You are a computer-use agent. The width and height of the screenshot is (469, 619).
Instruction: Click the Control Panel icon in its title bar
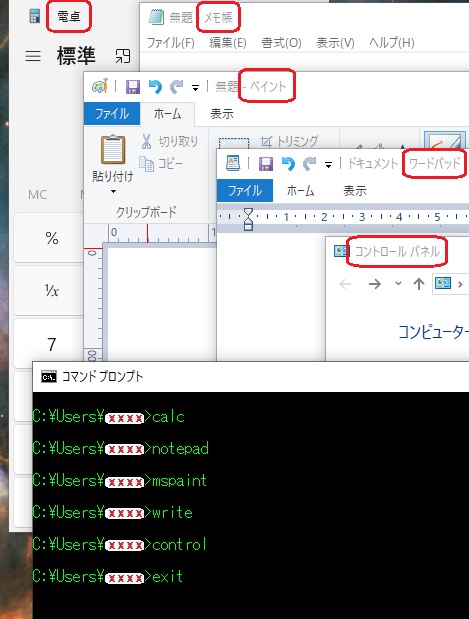coord(341,251)
